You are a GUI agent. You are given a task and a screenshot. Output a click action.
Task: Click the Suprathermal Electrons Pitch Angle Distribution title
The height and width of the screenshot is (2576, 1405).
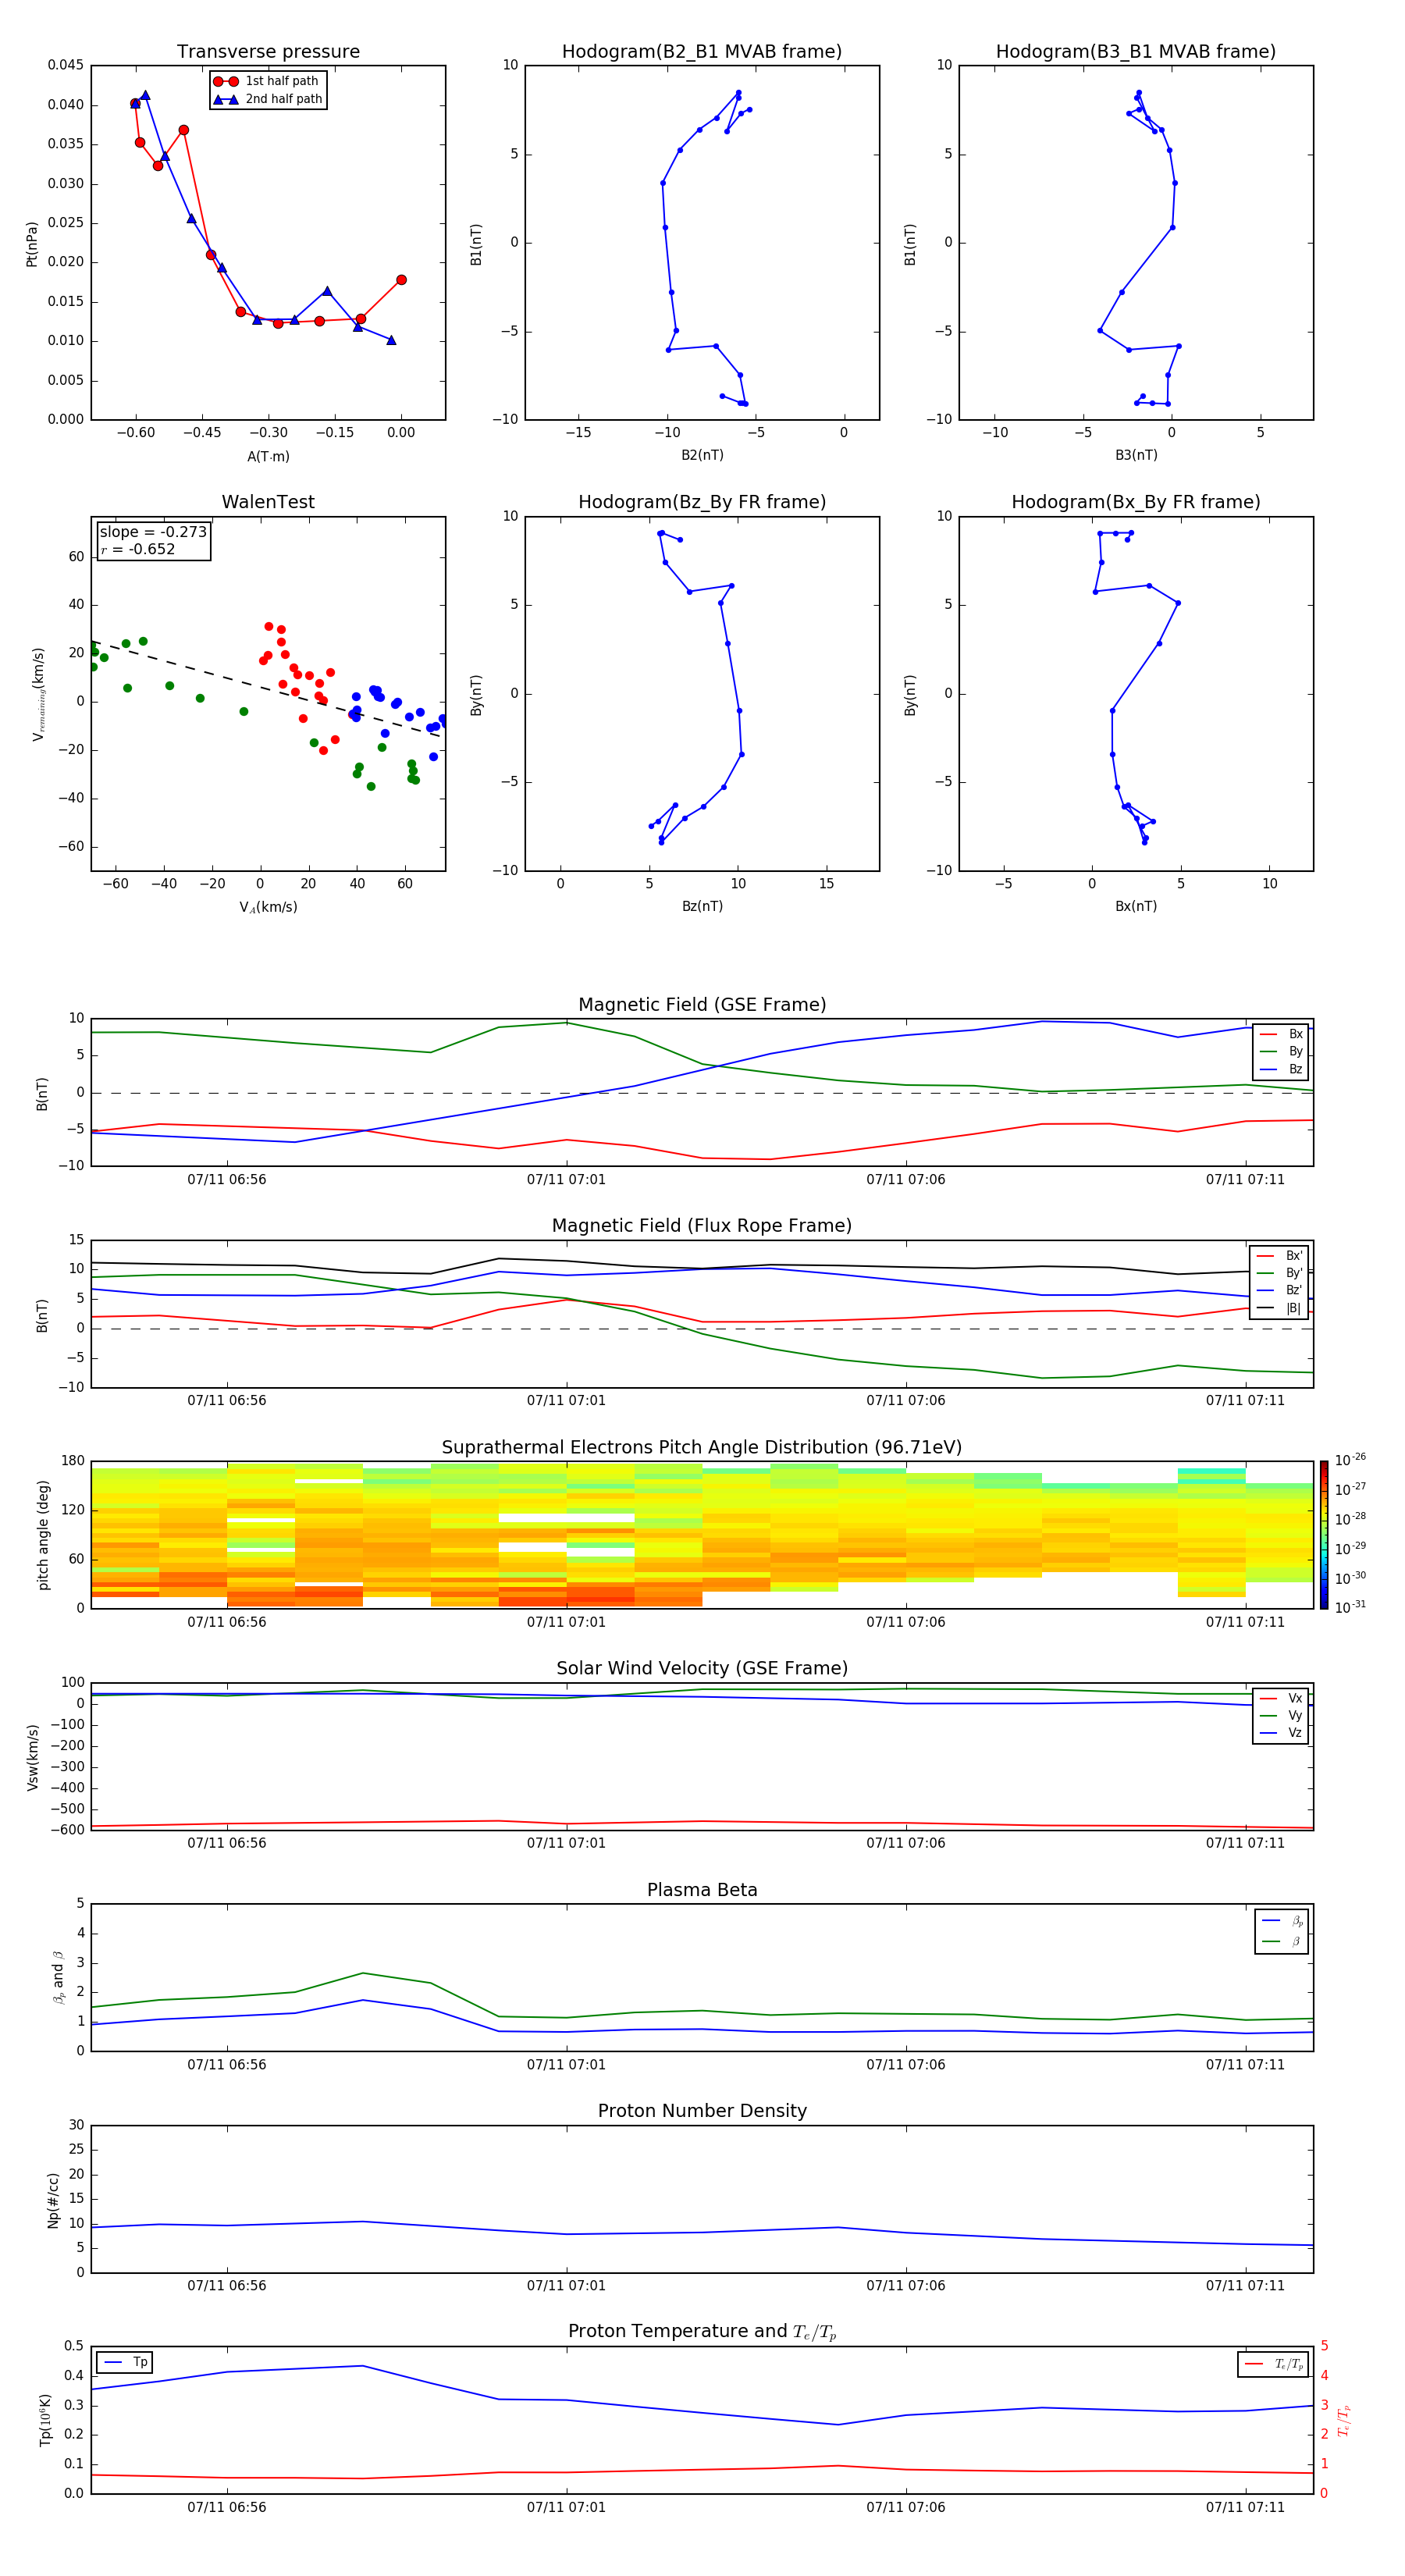click(x=702, y=1448)
